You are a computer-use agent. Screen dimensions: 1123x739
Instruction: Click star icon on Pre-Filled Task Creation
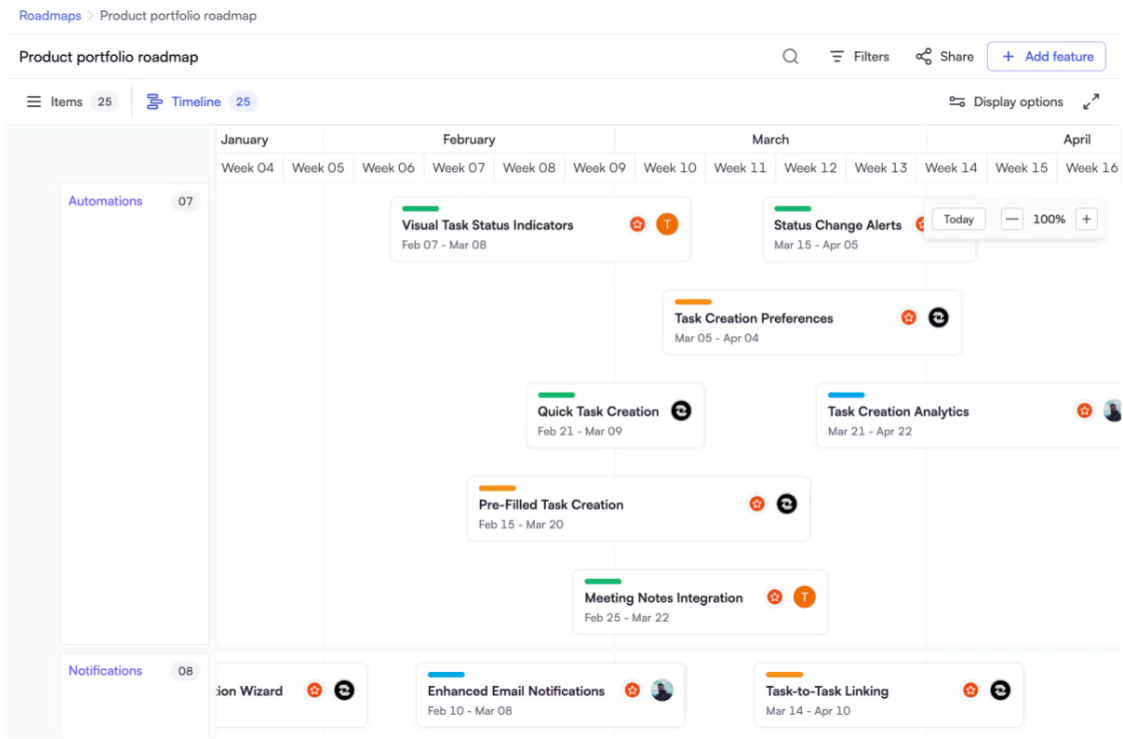click(757, 503)
